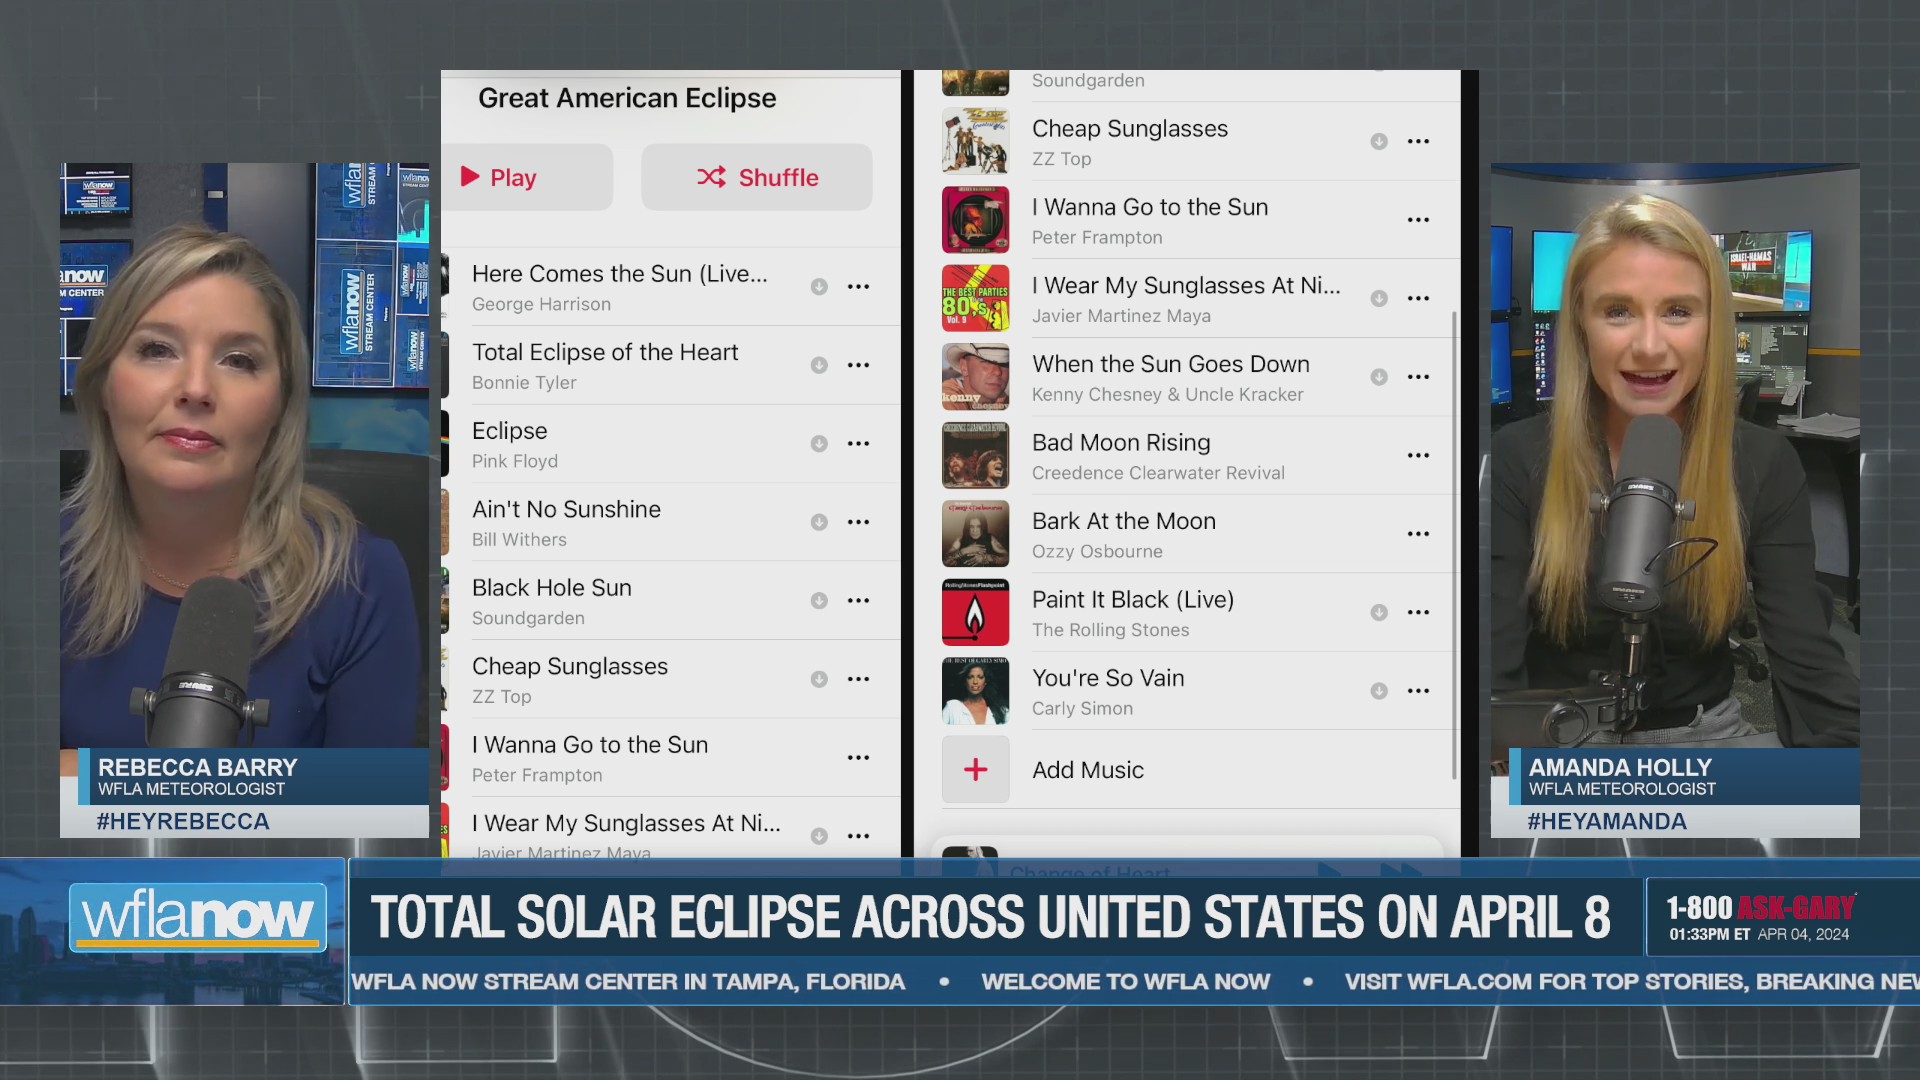
Task: Open options menu for "Black Hole Sun"
Action: coord(858,600)
